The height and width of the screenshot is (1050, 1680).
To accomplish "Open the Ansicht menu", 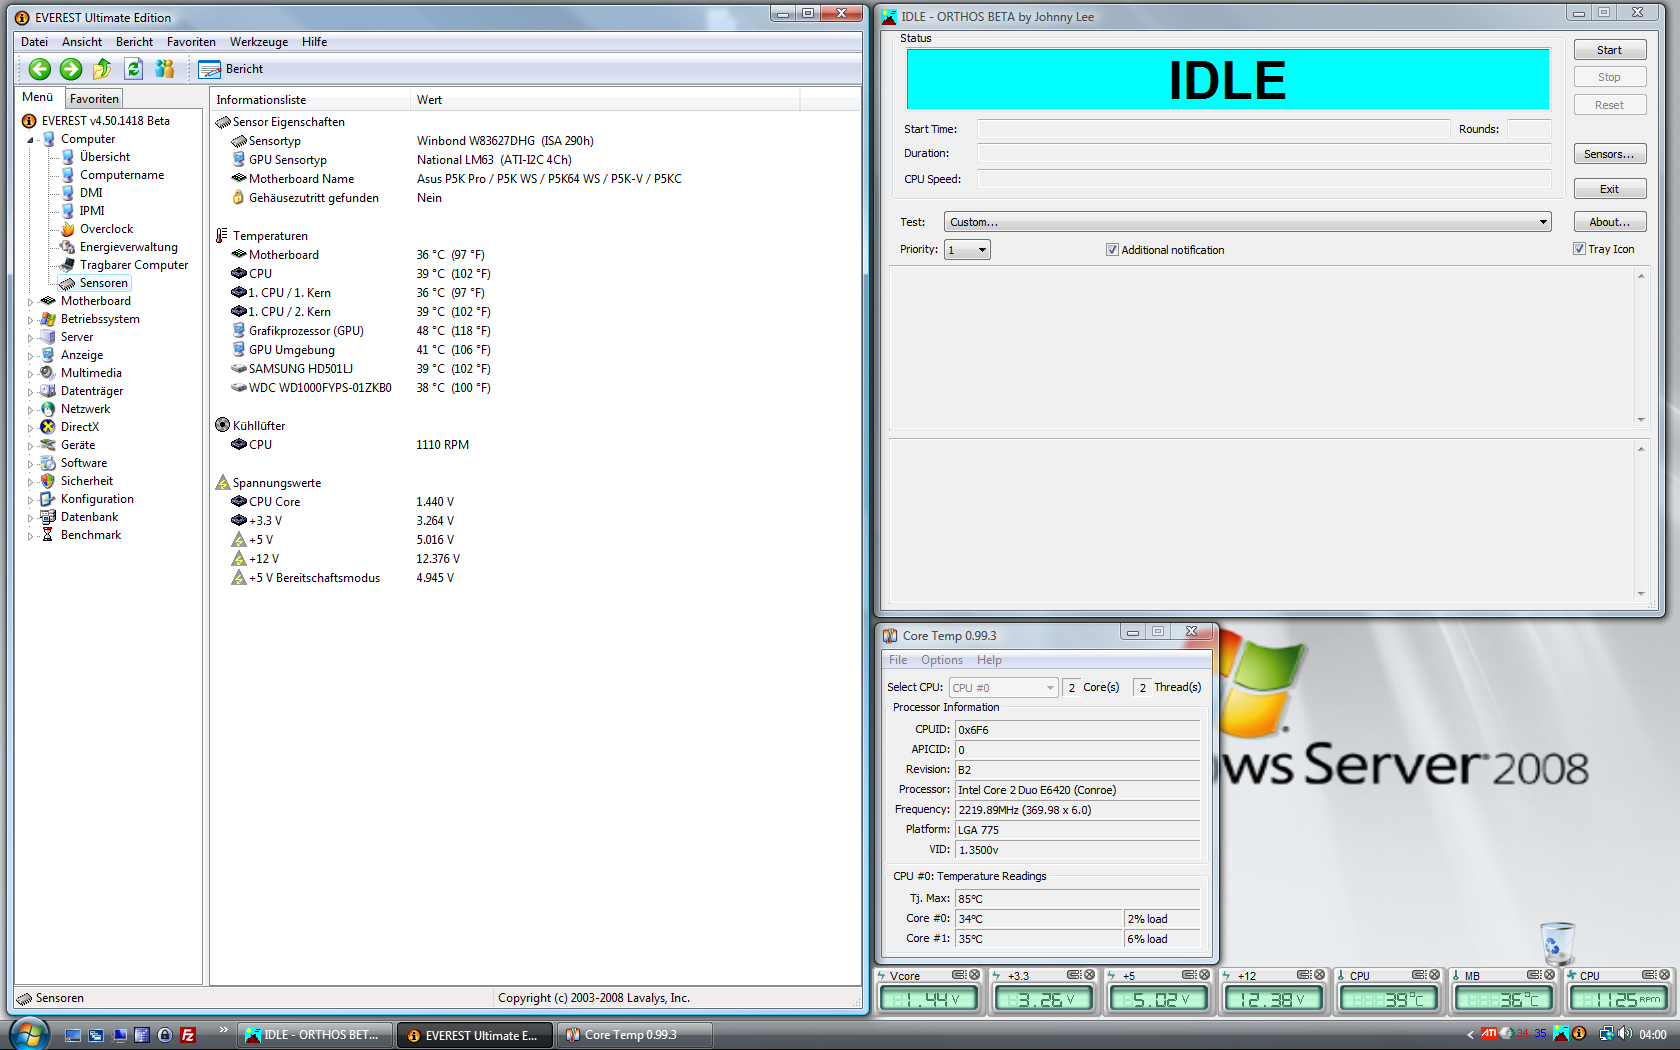I will click(x=82, y=42).
